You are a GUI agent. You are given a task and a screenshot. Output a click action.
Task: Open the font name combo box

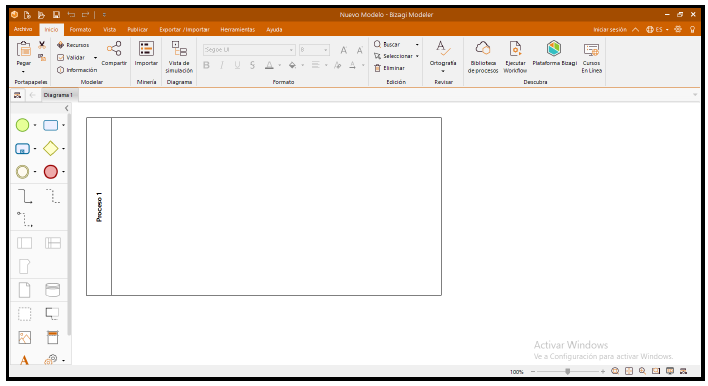tap(249, 50)
